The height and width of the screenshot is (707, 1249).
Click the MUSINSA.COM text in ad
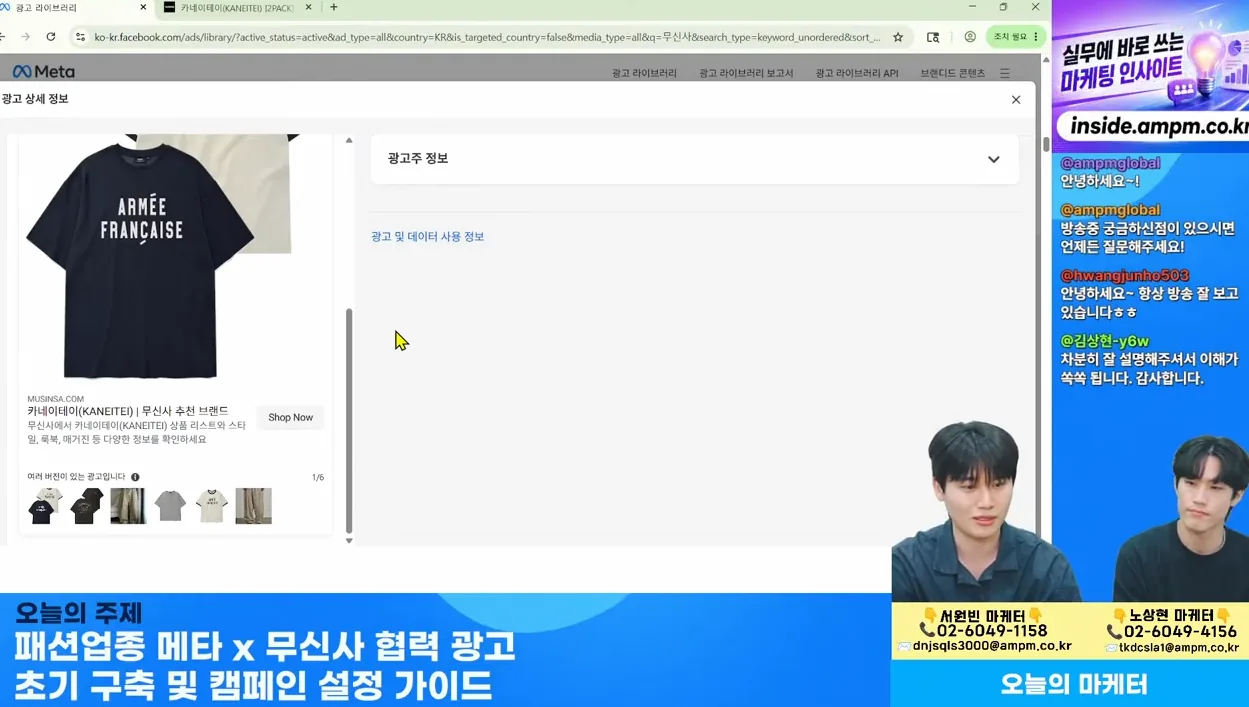point(55,399)
